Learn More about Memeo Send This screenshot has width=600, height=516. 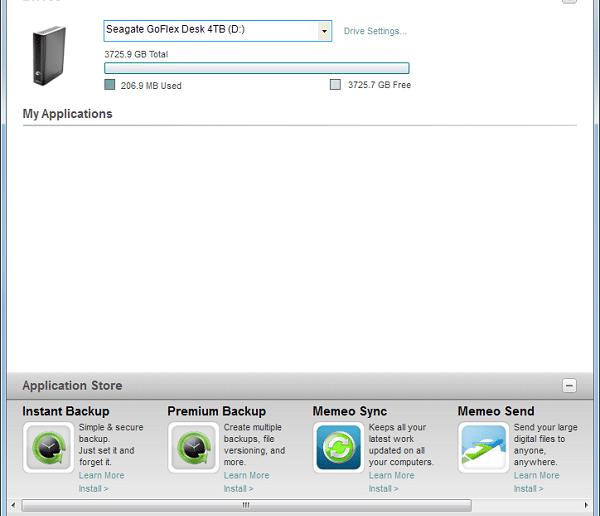pyautogui.click(x=536, y=475)
